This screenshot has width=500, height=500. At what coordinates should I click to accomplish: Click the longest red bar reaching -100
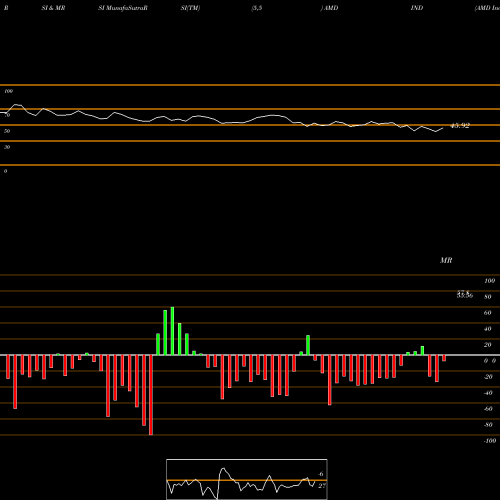(151, 395)
